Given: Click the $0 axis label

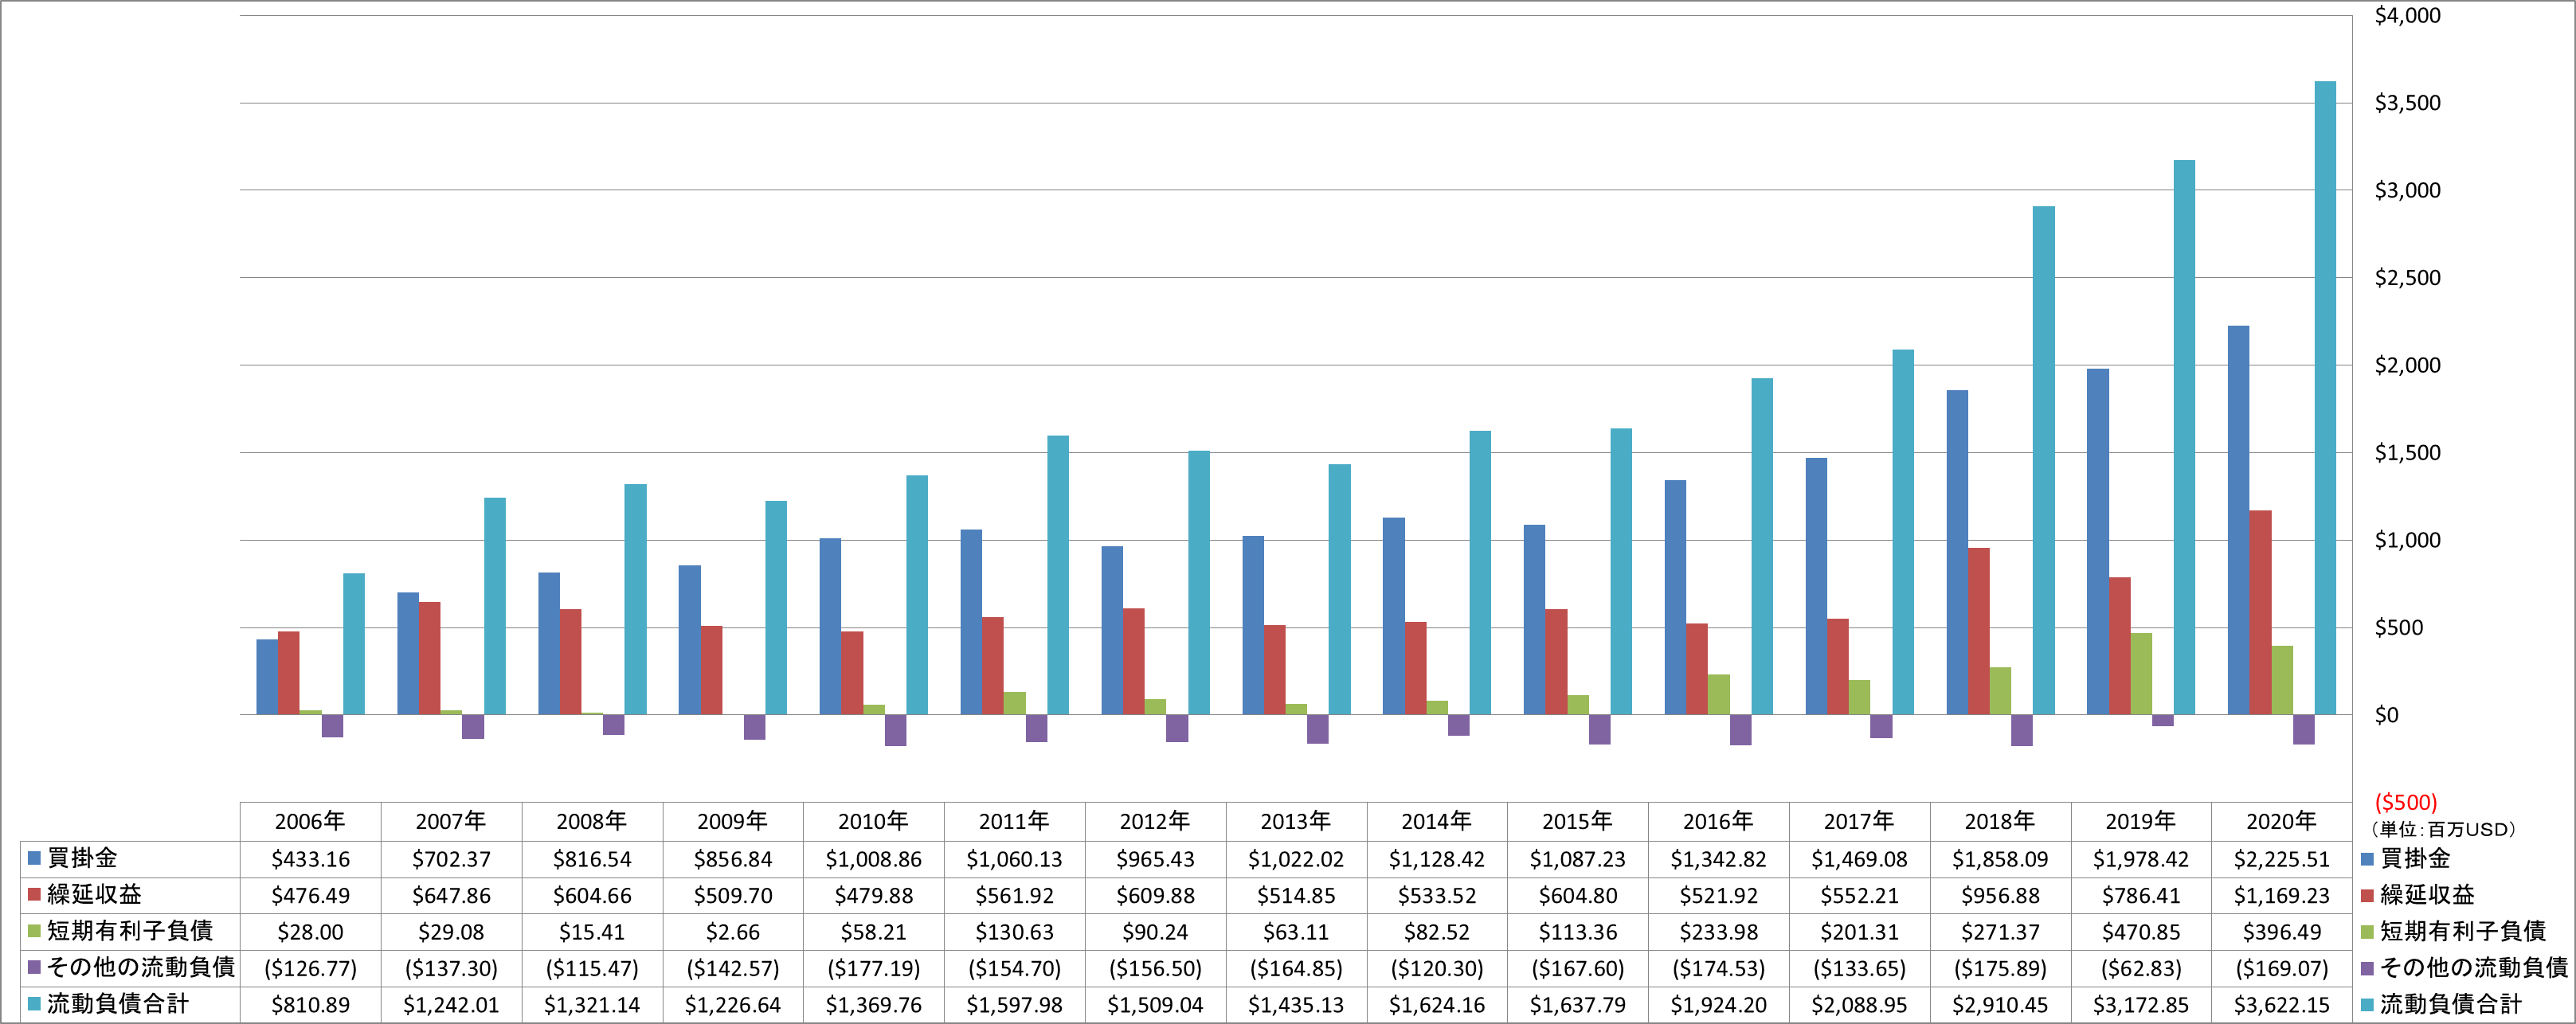Looking at the screenshot, I should coord(2386,715).
